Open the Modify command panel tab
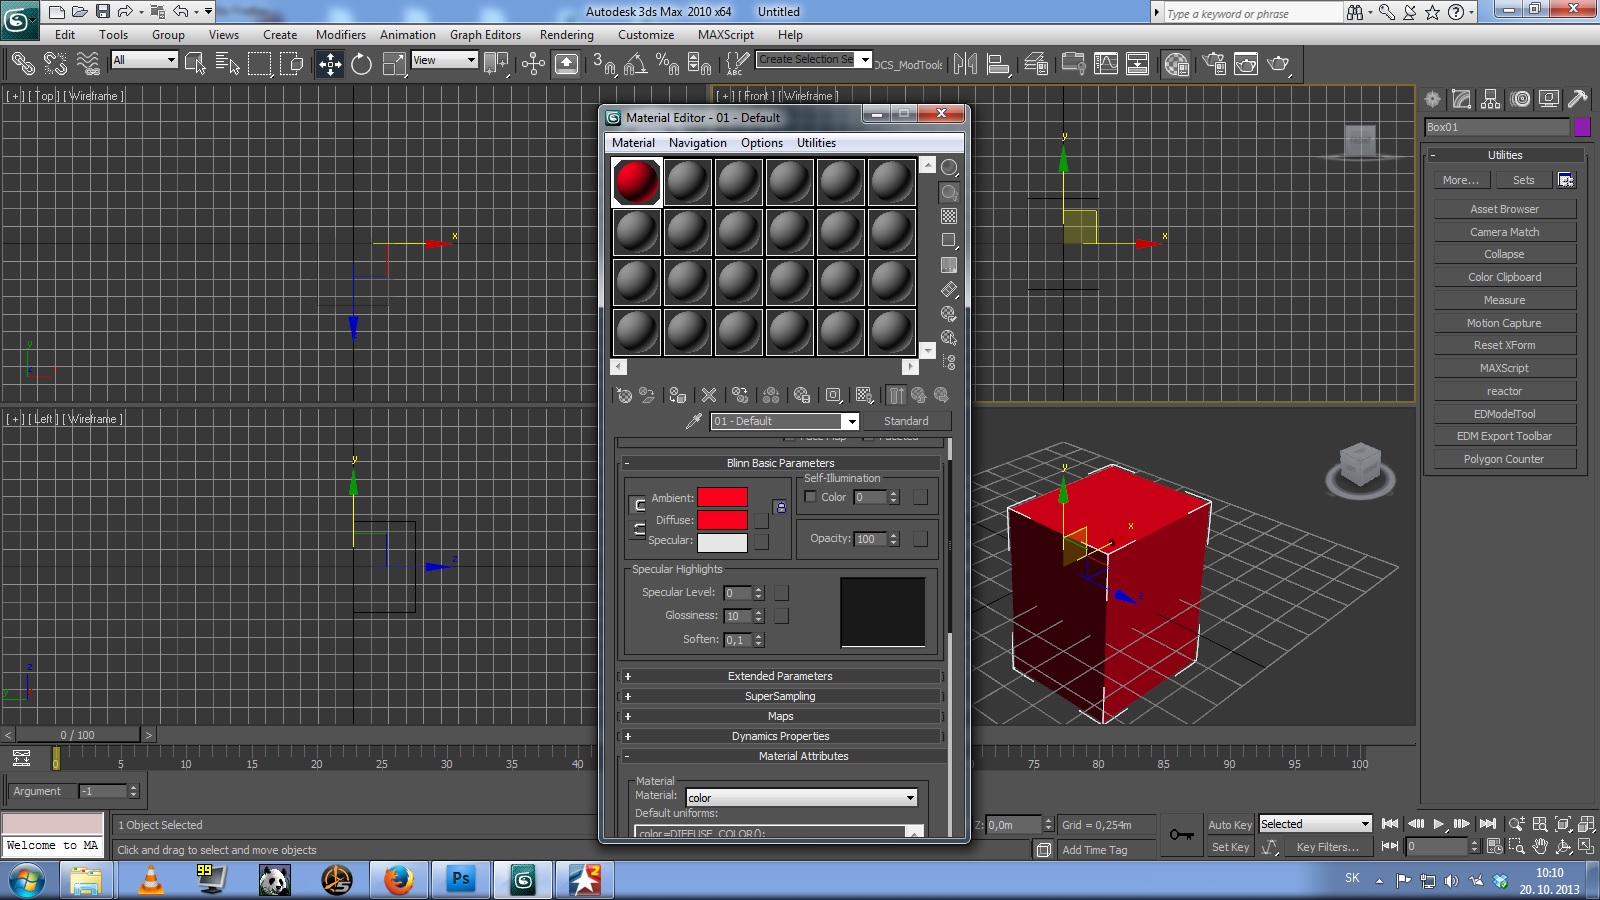This screenshot has height=900, width=1600. tap(1462, 99)
